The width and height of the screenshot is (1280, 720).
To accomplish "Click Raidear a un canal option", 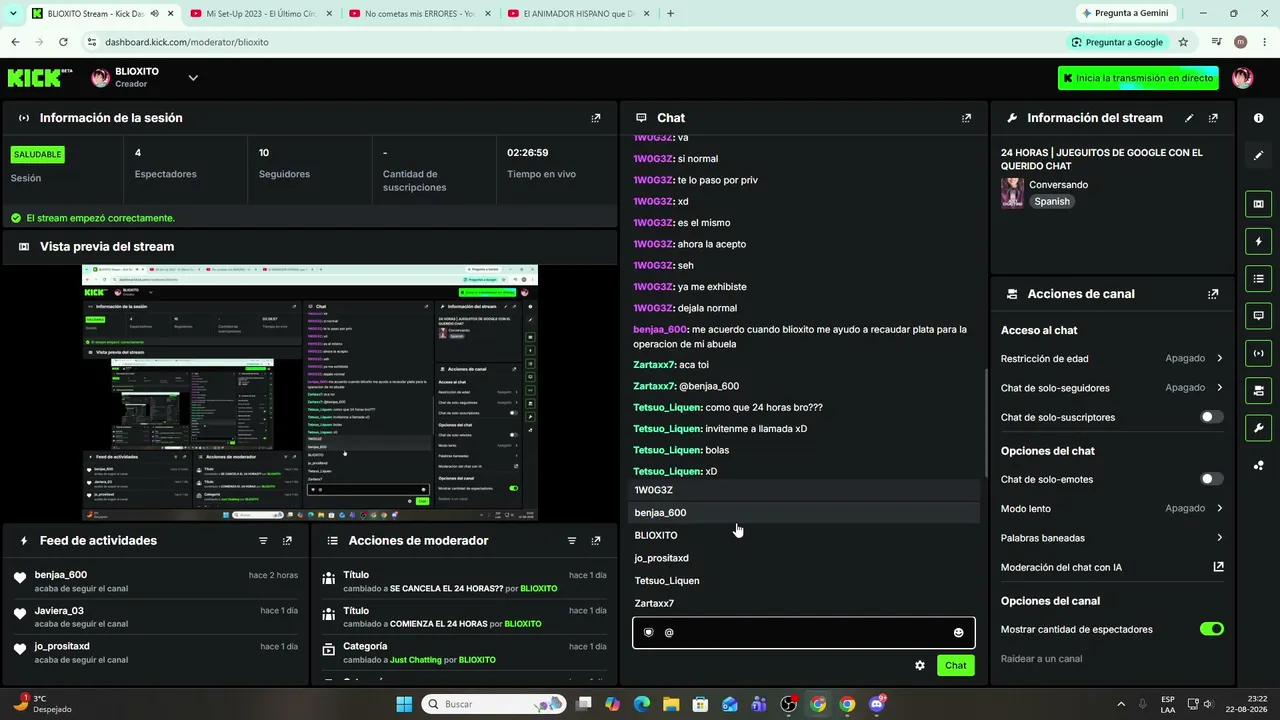I will point(1041,659).
